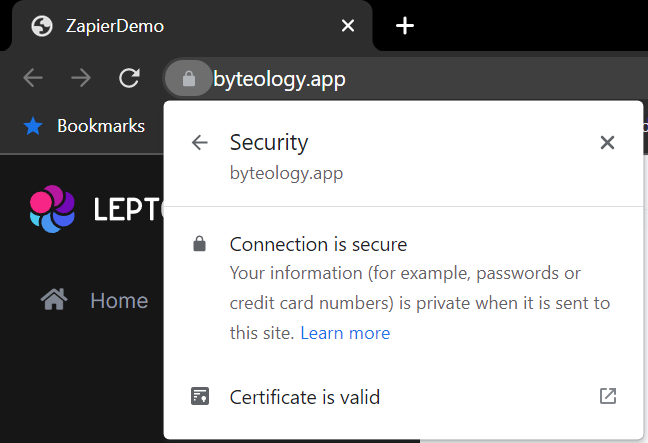Viewport: 648px width, 443px height.
Task: Click the Home house icon
Action: pyautogui.click(x=54, y=299)
